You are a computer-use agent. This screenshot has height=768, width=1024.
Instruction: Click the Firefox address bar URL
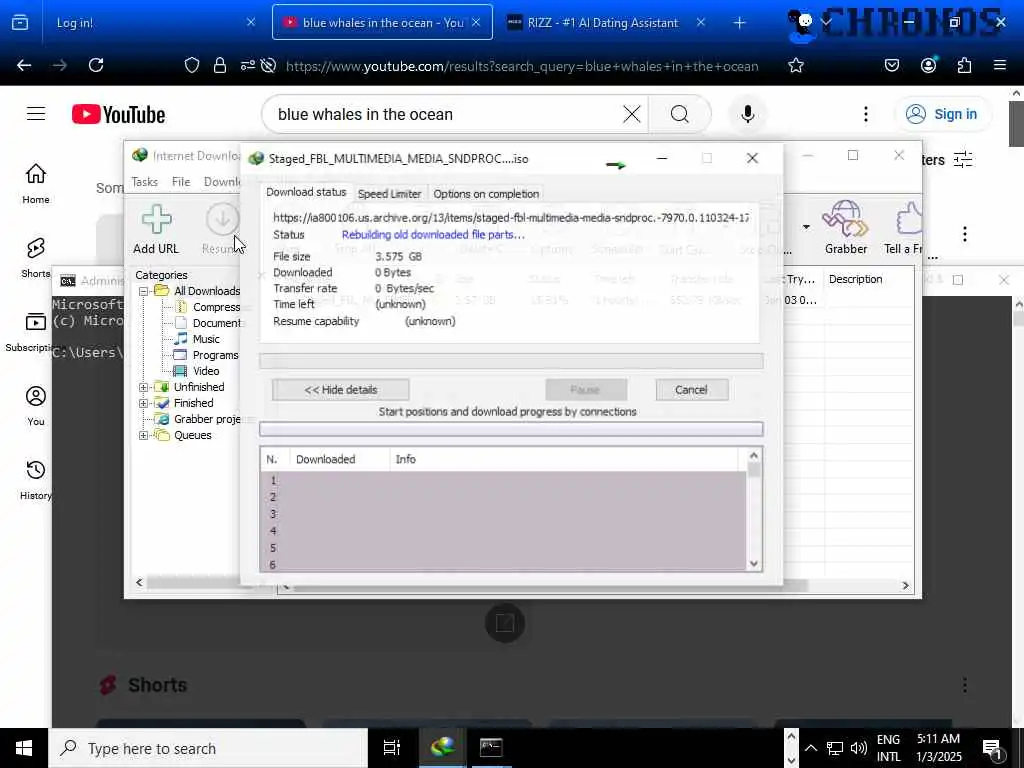pyautogui.click(x=522, y=66)
